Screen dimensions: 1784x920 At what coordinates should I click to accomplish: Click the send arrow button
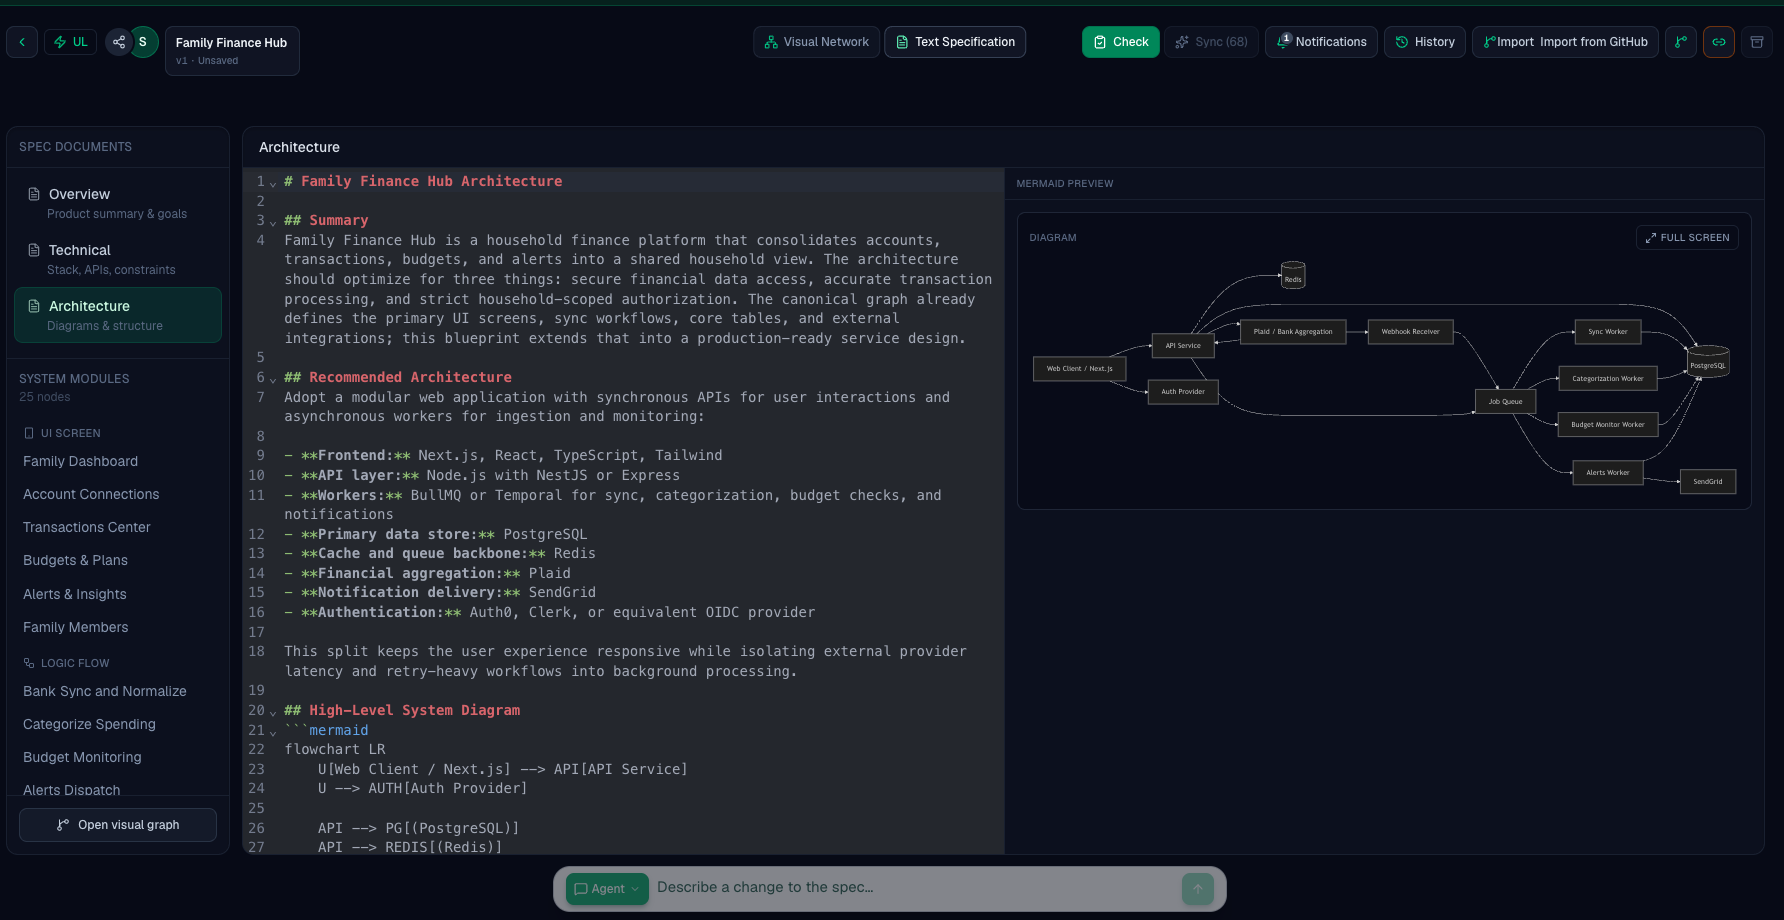(1198, 889)
